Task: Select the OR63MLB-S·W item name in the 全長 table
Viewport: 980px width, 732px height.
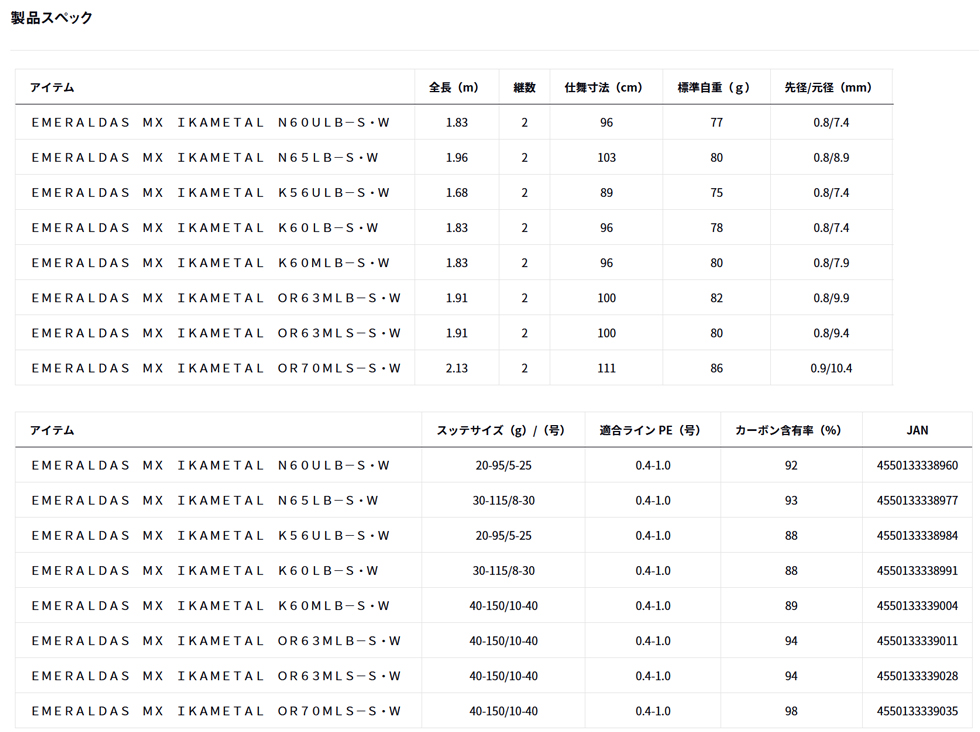Action: (216, 298)
